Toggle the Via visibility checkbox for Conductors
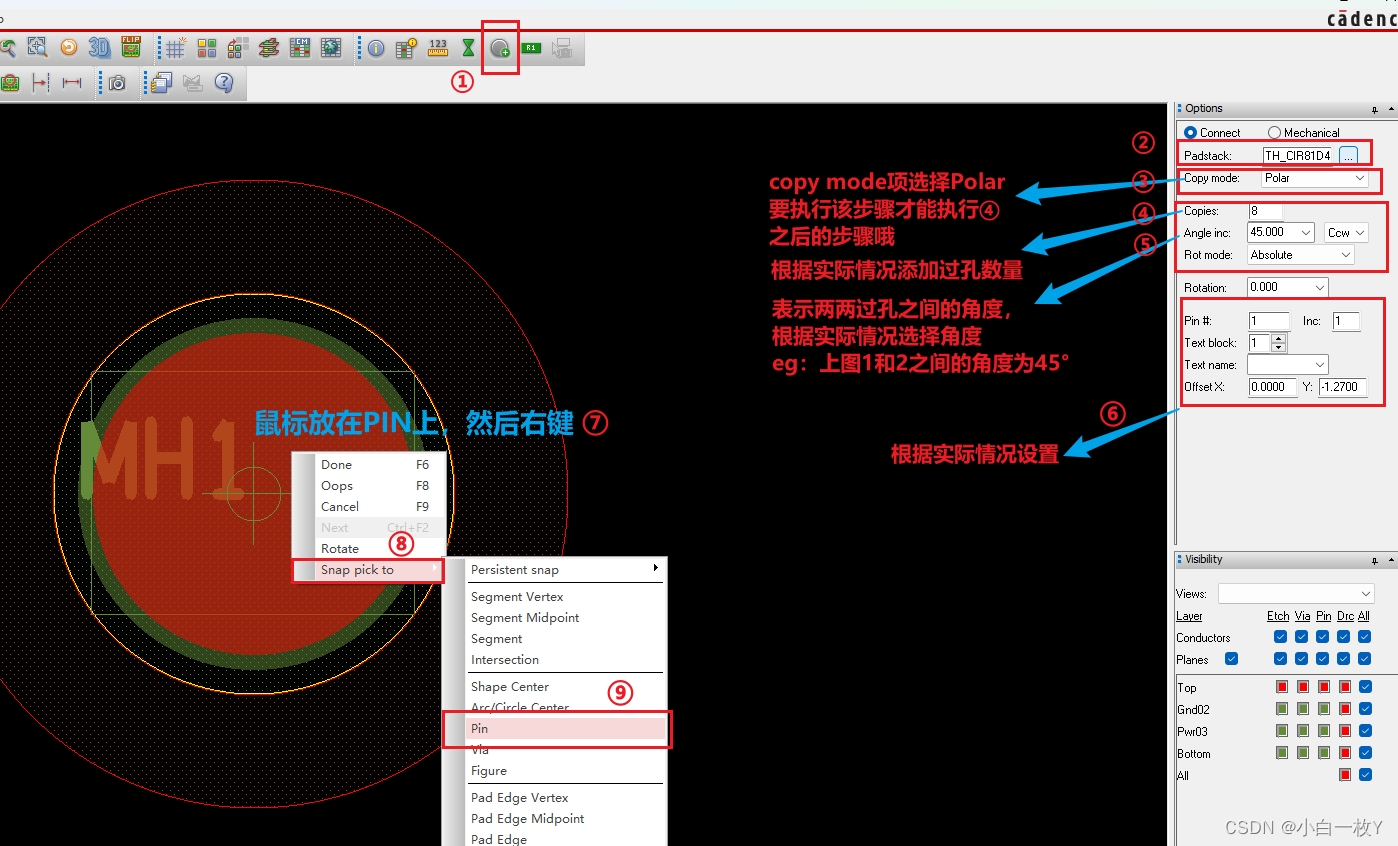The image size is (1398, 846). 1301,637
